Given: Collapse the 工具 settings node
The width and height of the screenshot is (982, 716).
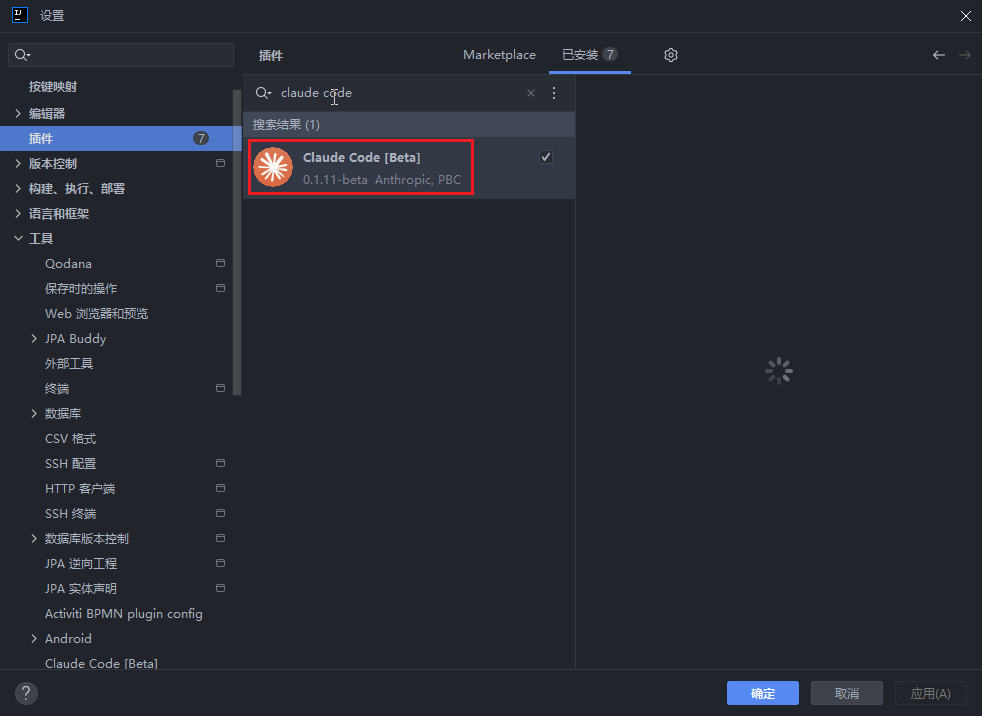Looking at the screenshot, I should coord(18,238).
